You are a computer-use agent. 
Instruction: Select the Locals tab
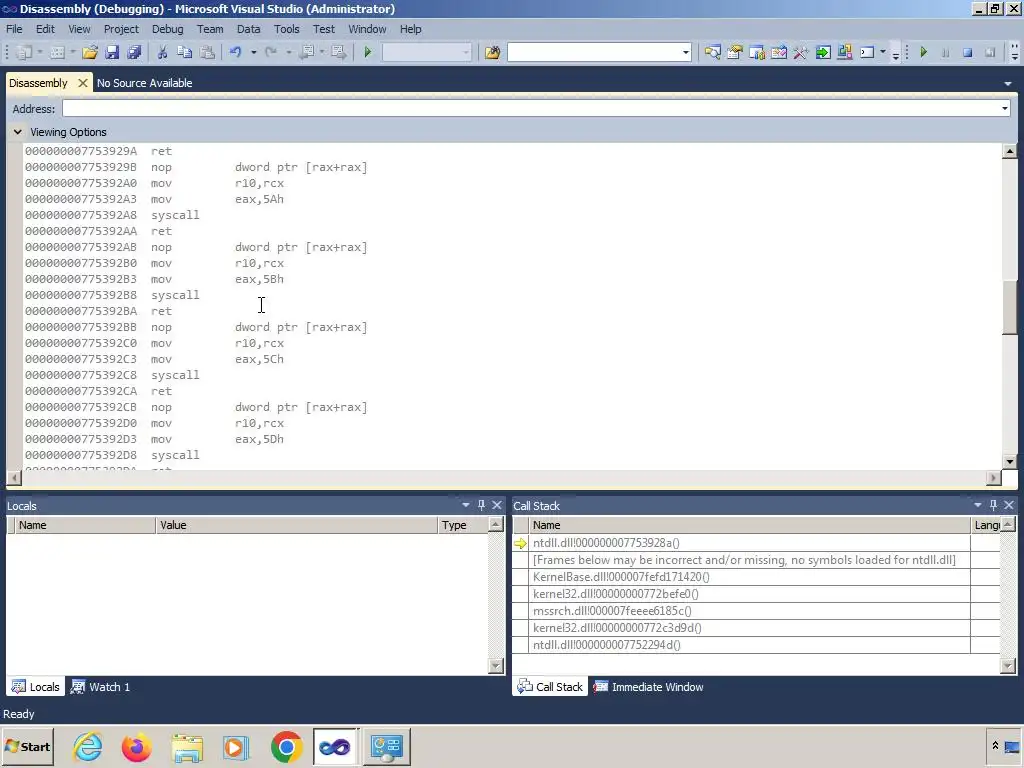coord(36,687)
